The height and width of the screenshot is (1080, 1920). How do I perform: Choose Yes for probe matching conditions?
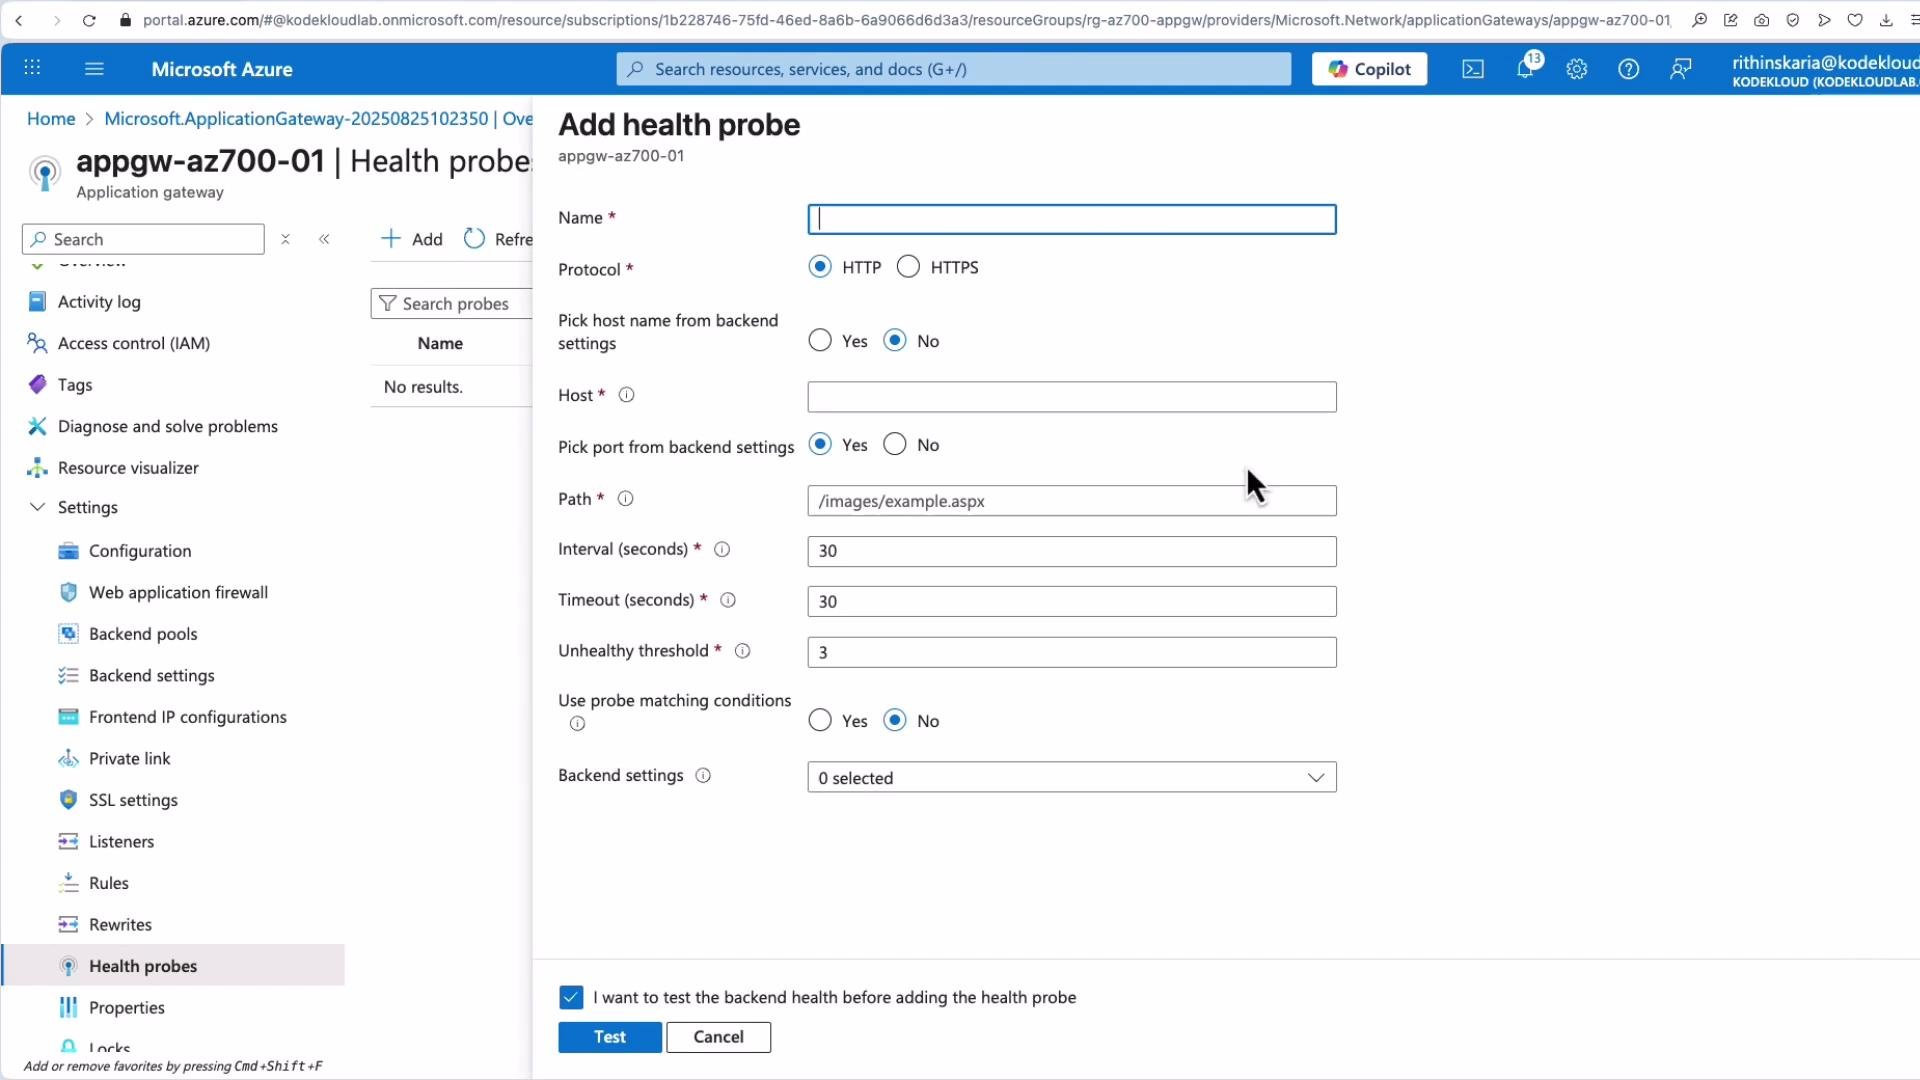point(820,721)
